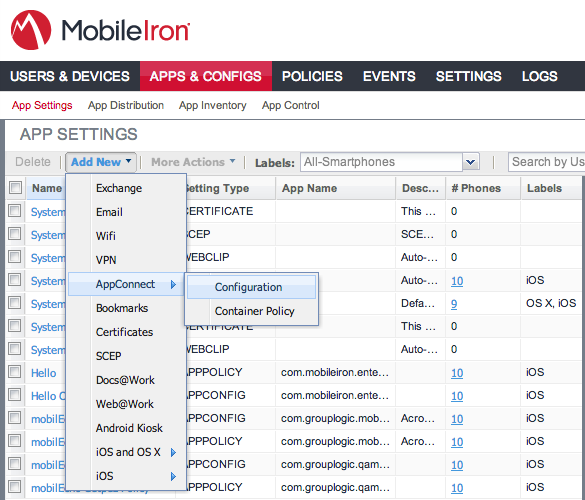Check the com.grouplogic.mob APPCONFIG row checkbox

tap(15, 418)
